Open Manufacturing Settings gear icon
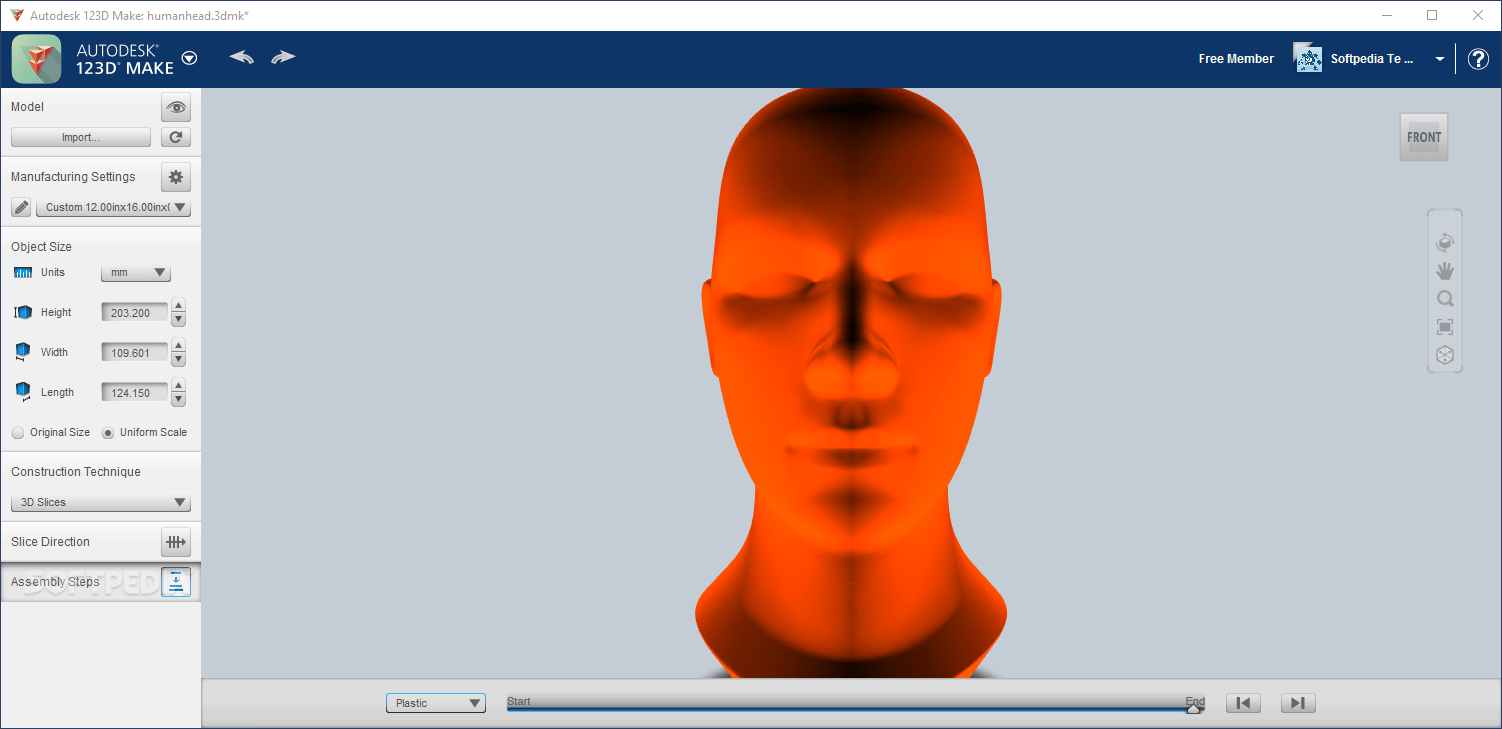The height and width of the screenshot is (729, 1502). 176,177
